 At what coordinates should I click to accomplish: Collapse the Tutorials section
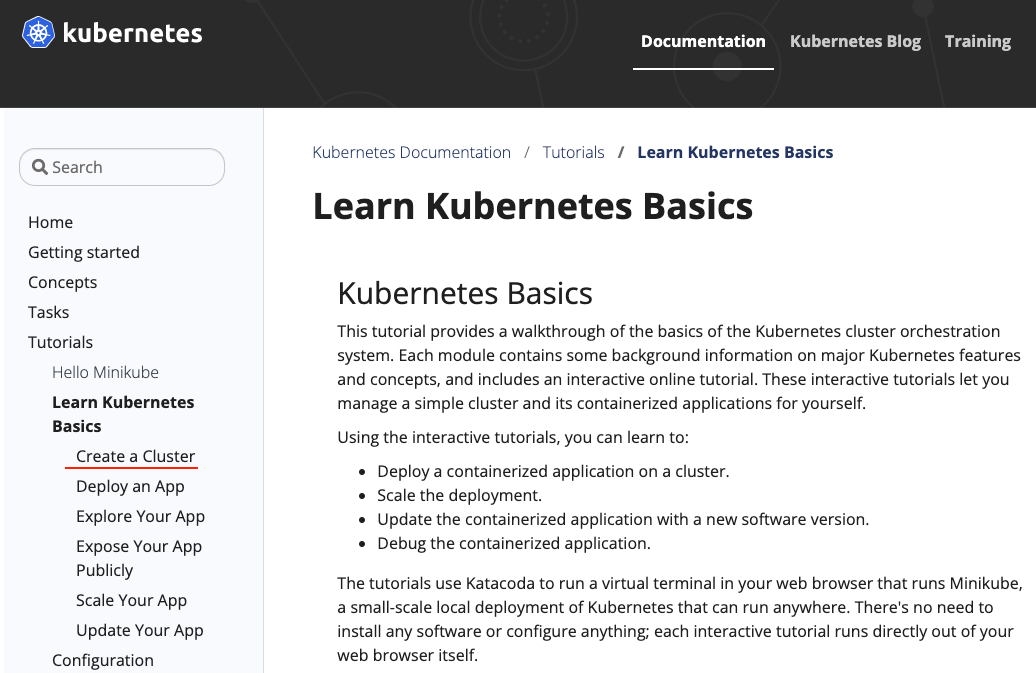coord(60,342)
